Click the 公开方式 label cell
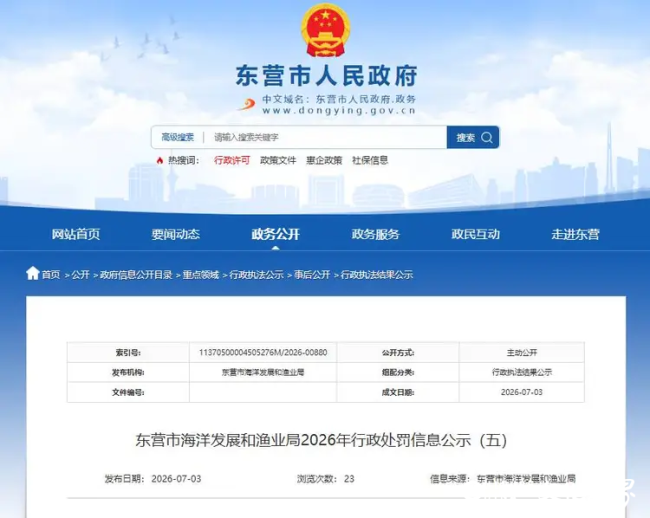 pyautogui.click(x=398, y=353)
